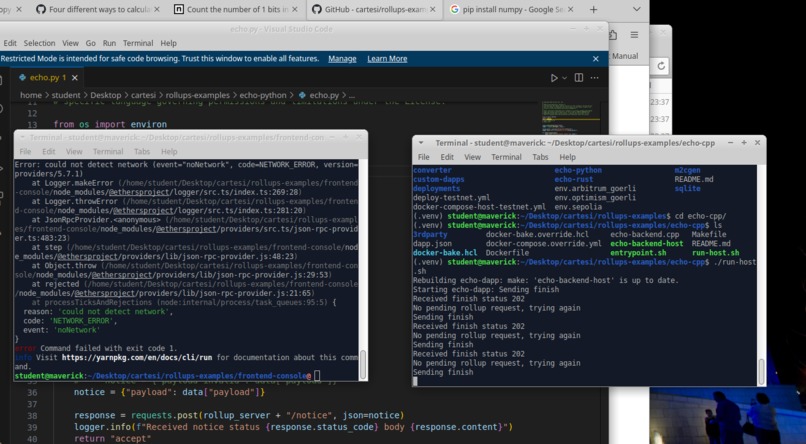
Task: Maximize the echo-cpp terminal window
Action: tap(744, 143)
